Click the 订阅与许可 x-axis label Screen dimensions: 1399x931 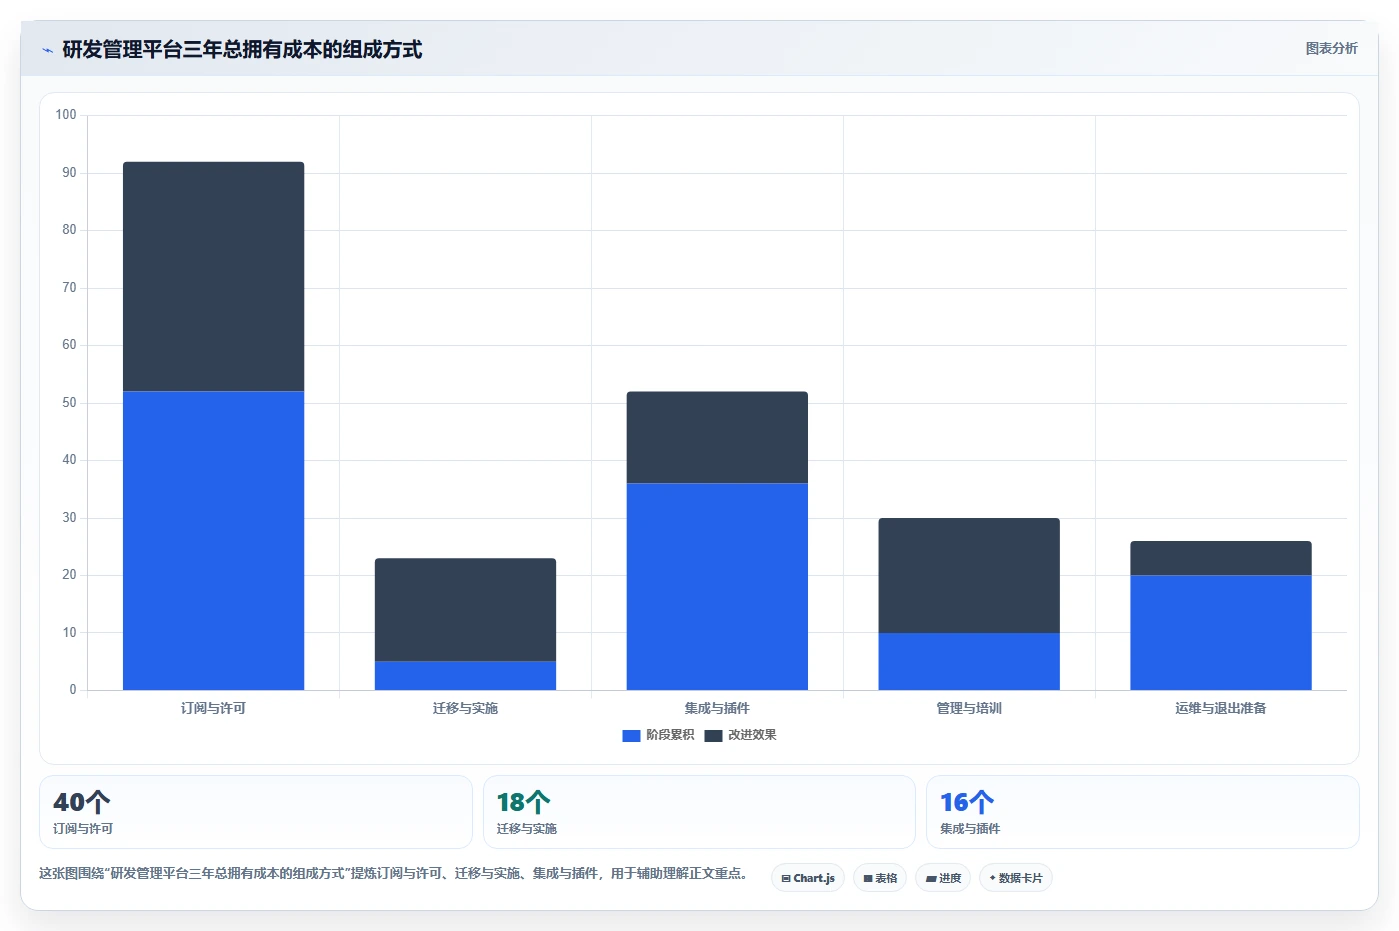213,708
